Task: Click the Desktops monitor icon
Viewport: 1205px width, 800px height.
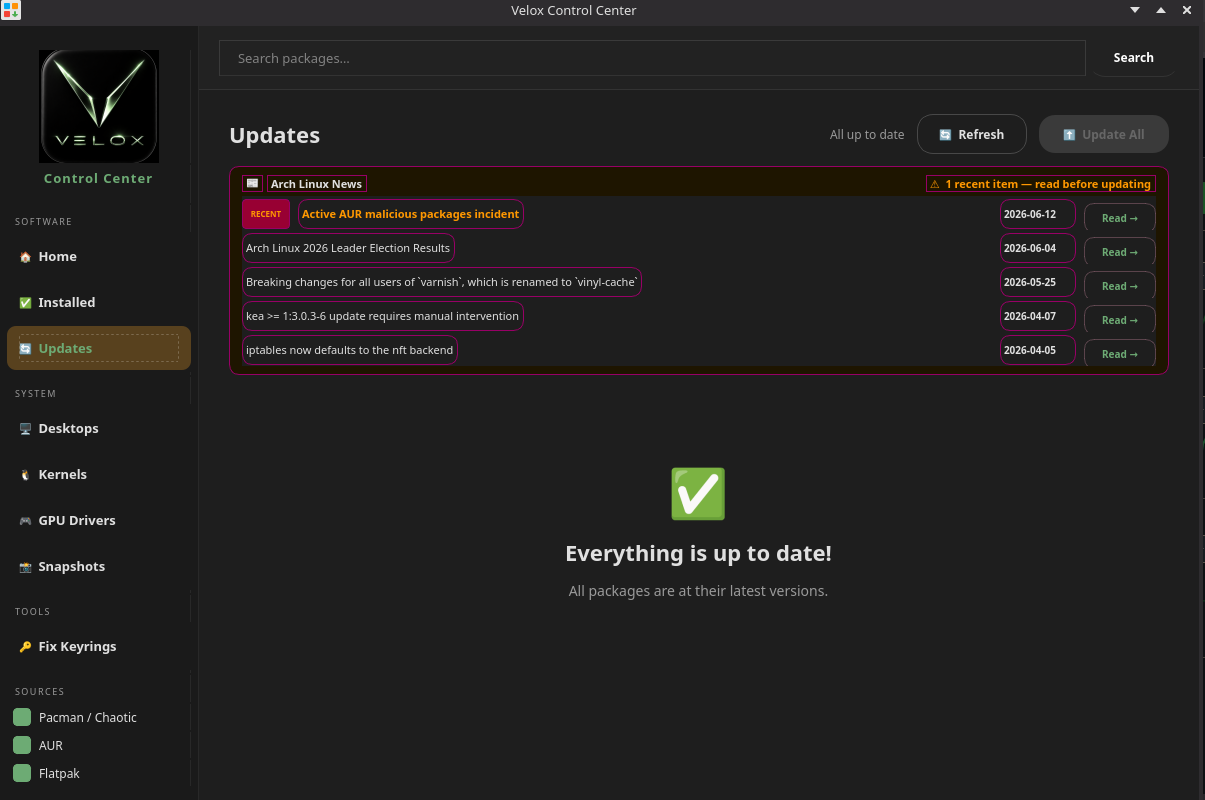Action: (25, 429)
